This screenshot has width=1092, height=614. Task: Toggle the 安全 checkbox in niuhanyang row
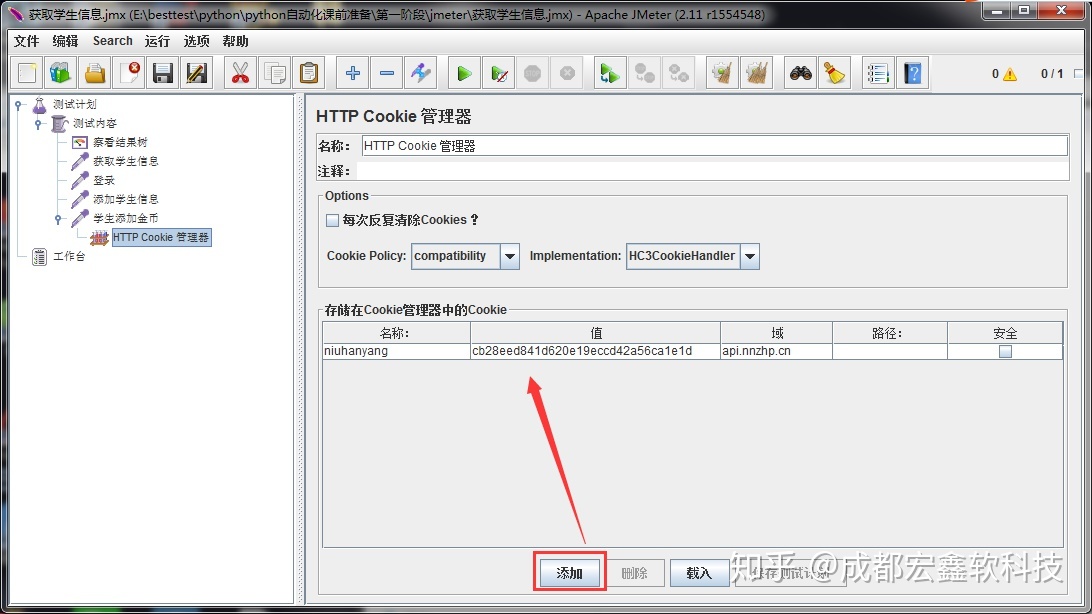1005,352
